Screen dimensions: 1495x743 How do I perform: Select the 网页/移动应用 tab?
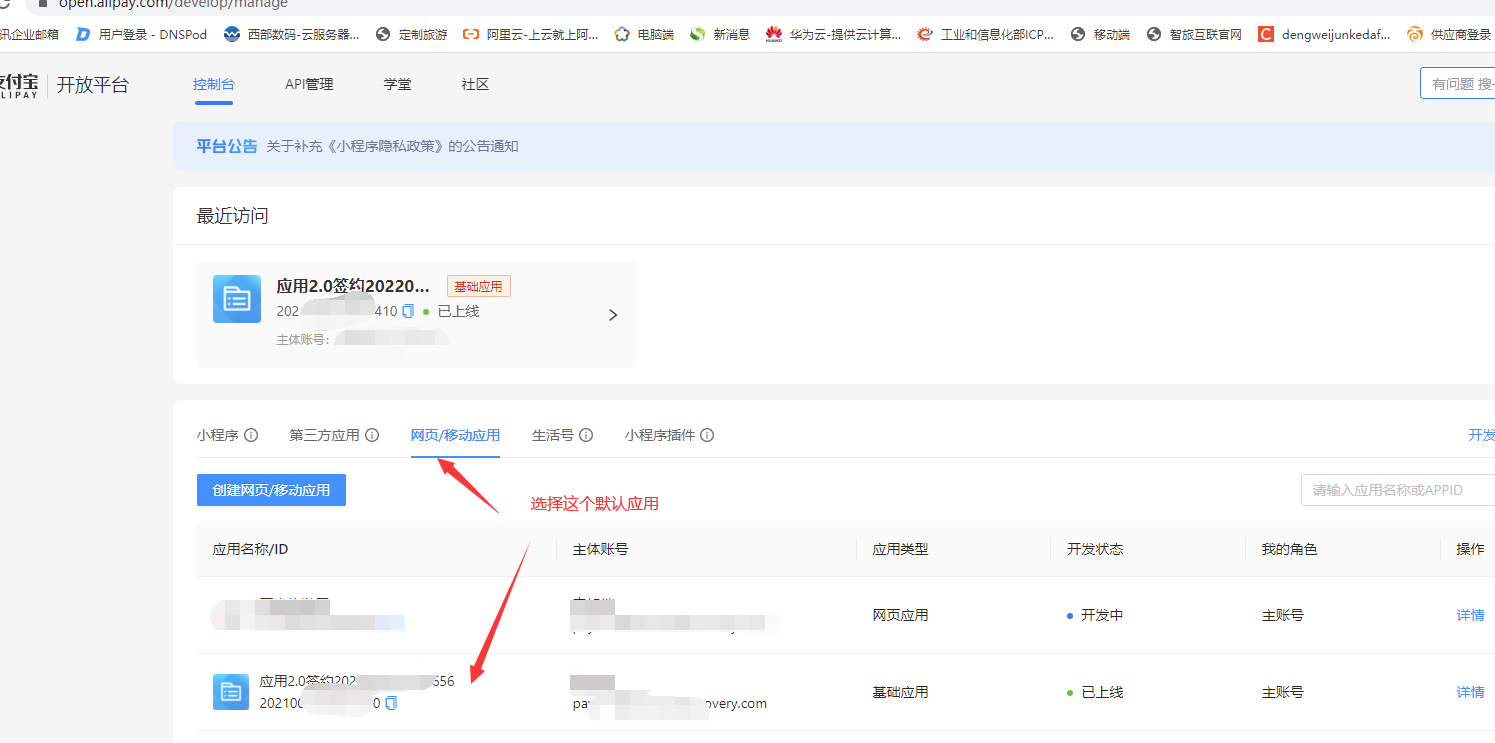pyautogui.click(x=455, y=435)
